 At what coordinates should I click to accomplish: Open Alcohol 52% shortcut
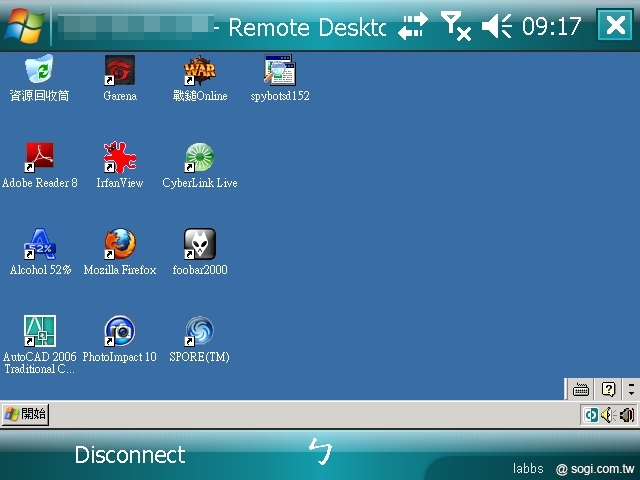tap(39, 245)
